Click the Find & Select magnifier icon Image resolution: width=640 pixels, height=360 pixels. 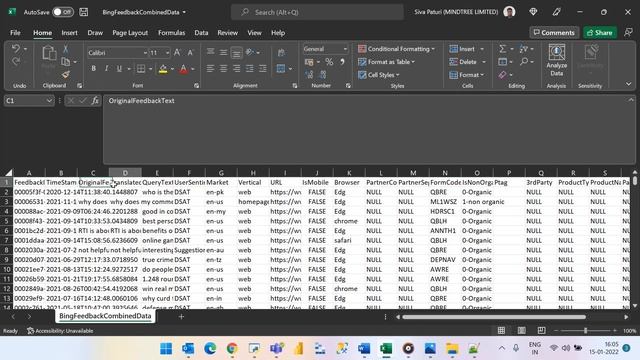[524, 62]
